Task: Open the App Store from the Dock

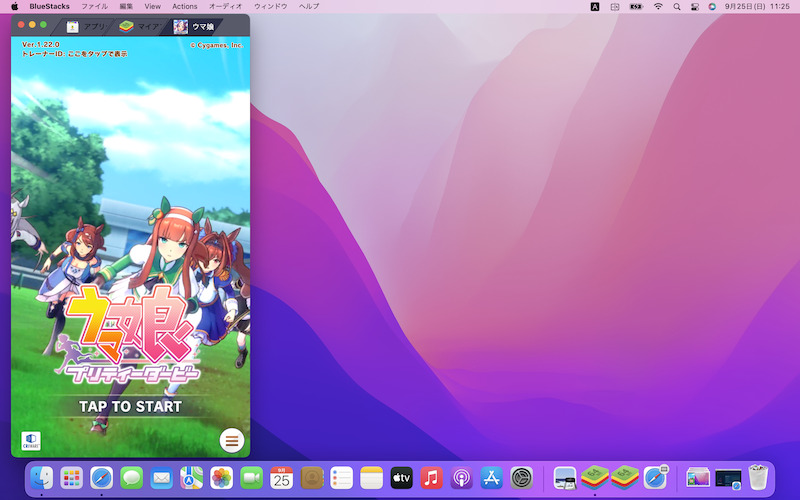Action: tap(491, 478)
